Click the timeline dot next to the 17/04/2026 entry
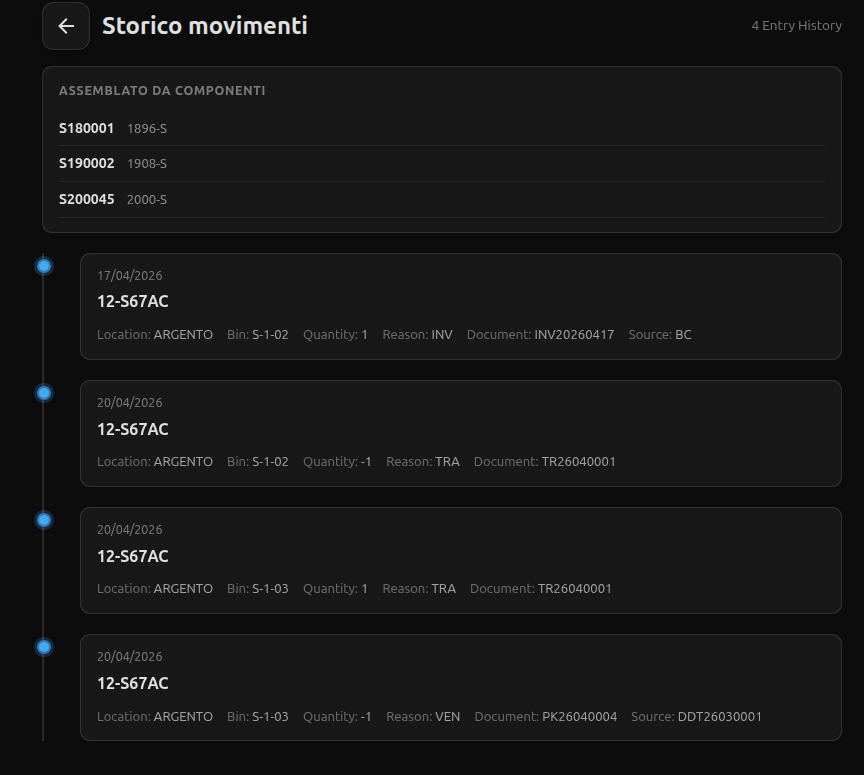This screenshot has width=864, height=775. pos(43,265)
